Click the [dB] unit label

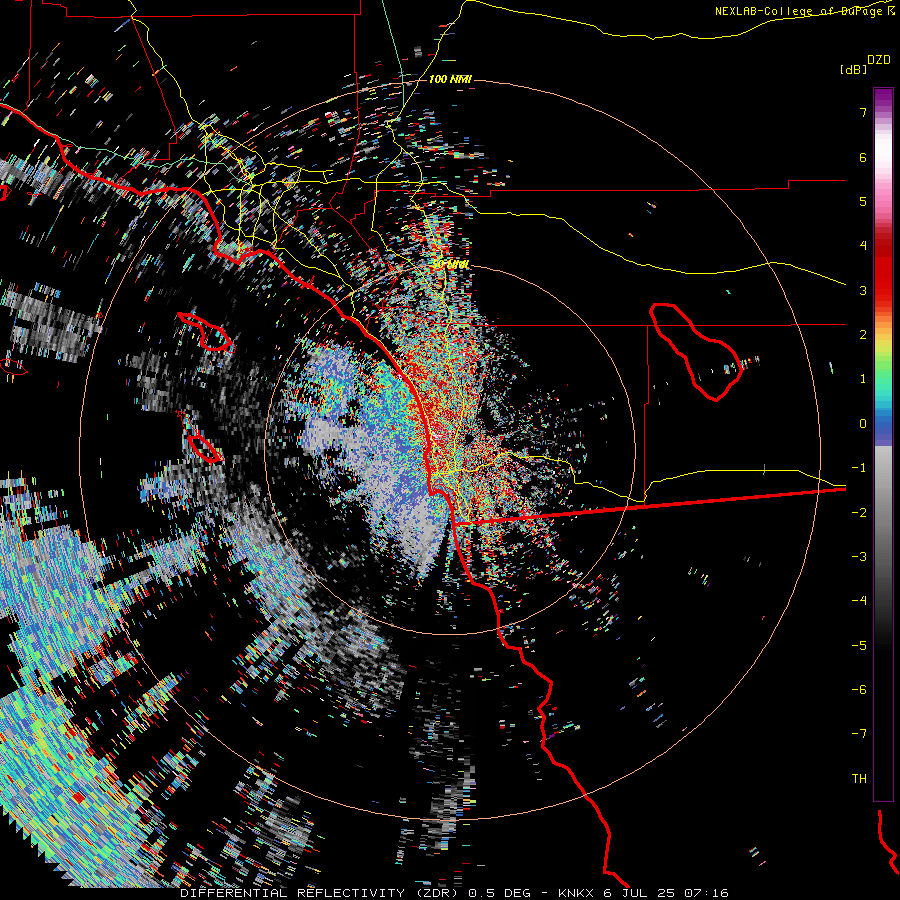coord(853,70)
